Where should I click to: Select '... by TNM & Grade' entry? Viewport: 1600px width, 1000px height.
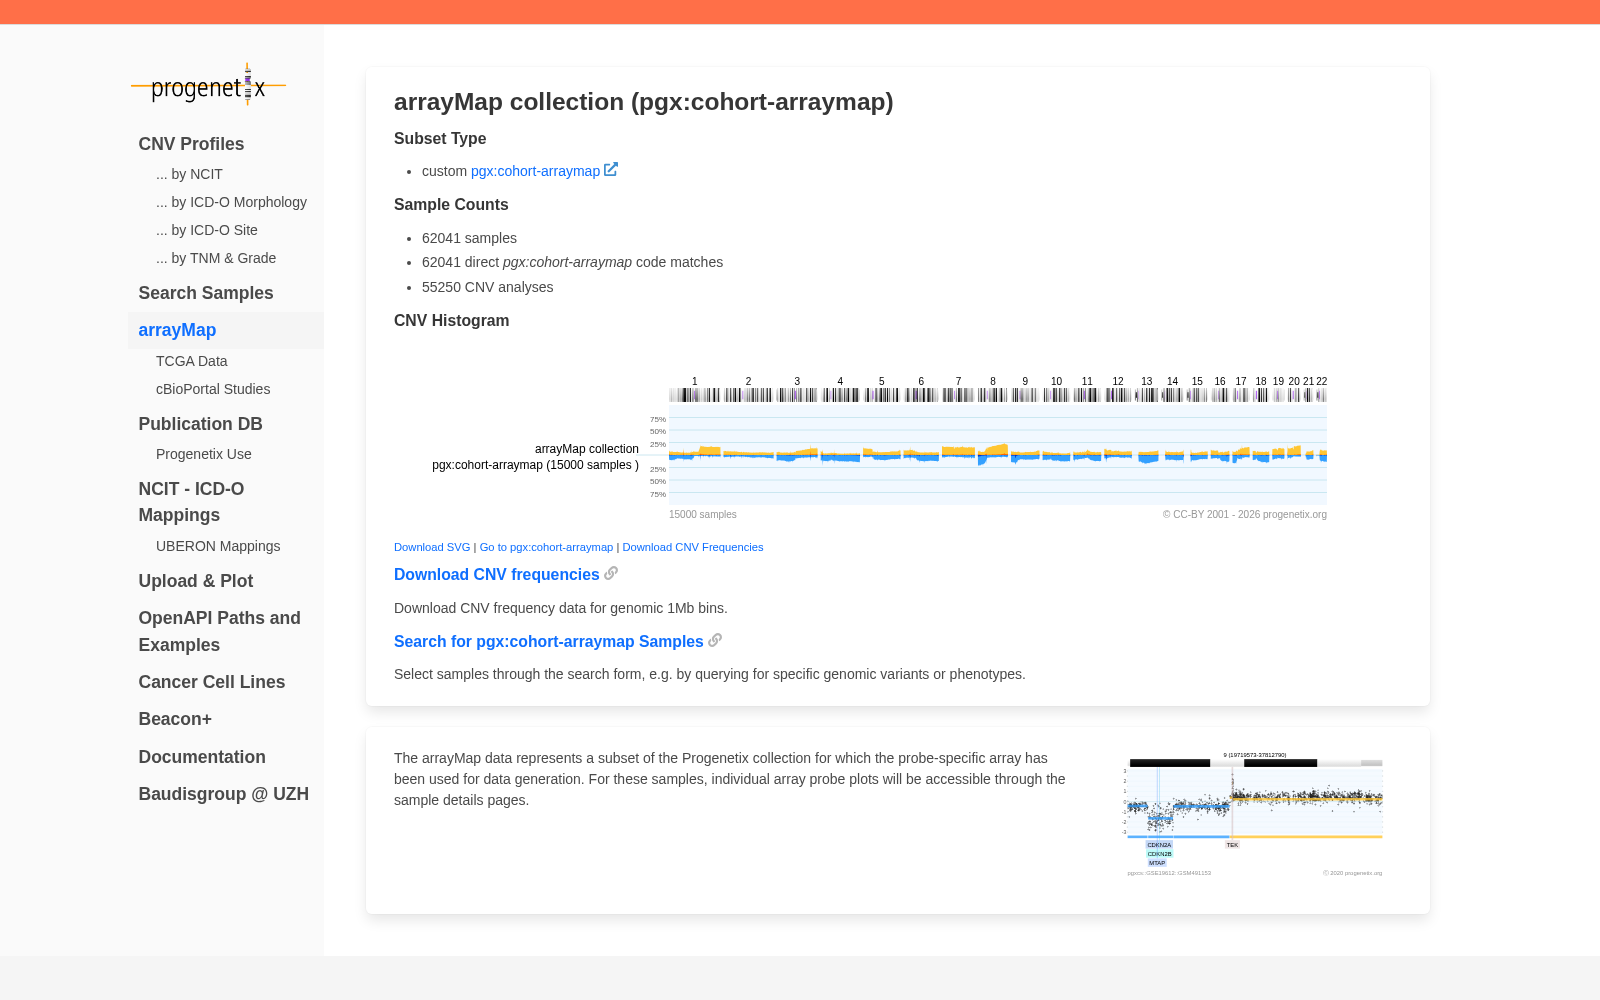coord(216,258)
